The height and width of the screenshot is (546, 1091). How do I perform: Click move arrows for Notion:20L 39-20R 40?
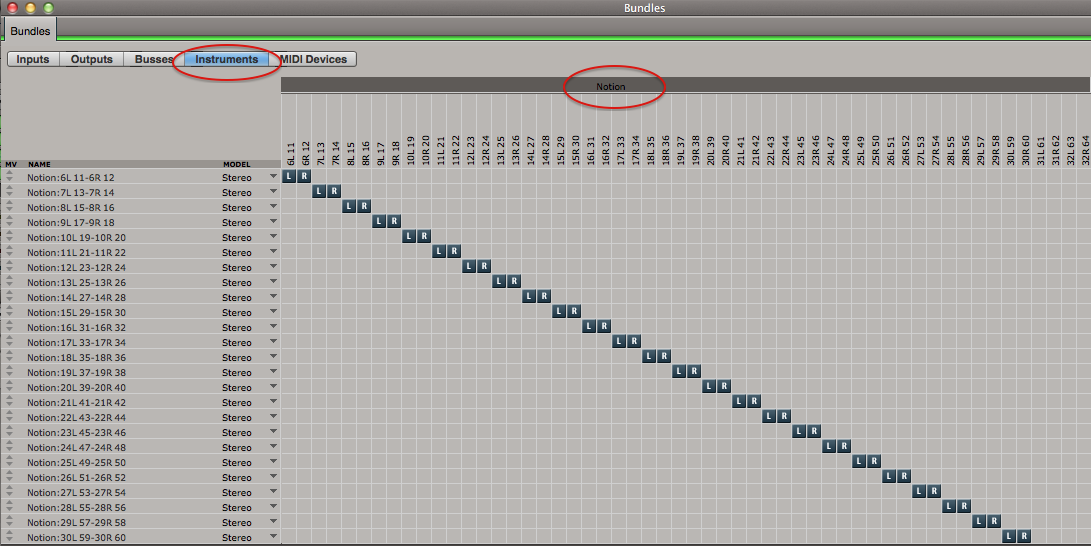(x=10, y=387)
